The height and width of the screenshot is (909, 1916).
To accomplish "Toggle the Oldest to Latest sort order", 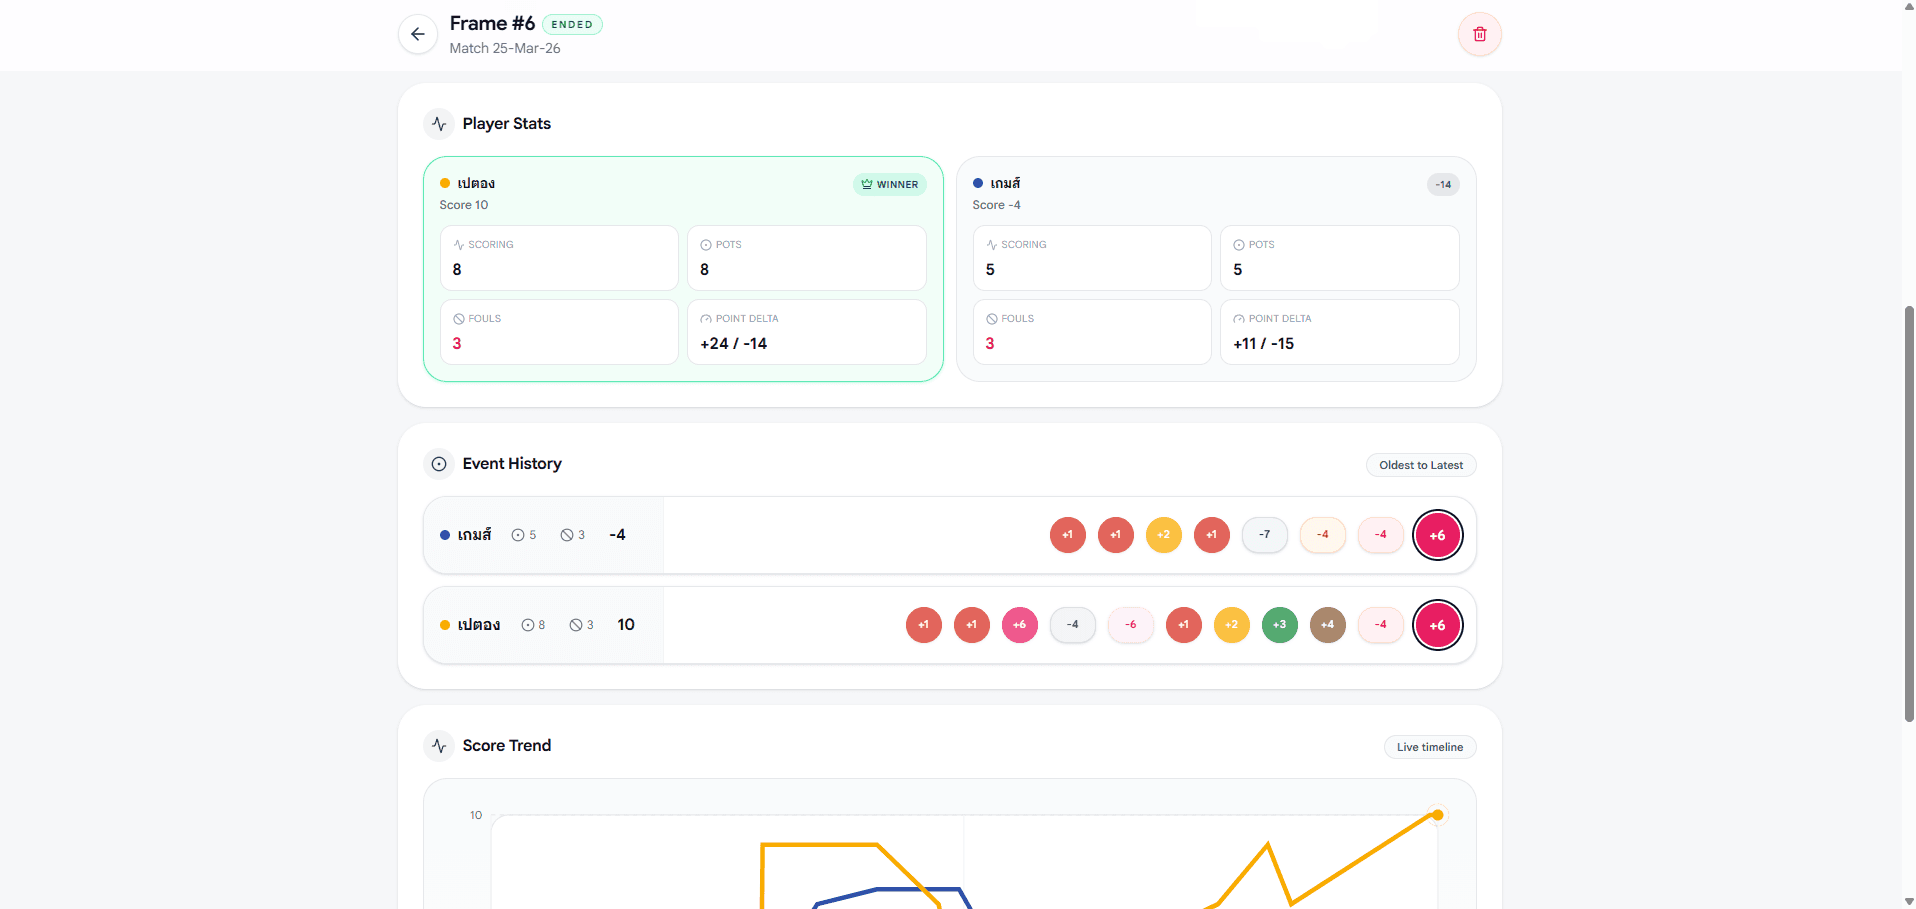I will click(x=1420, y=465).
